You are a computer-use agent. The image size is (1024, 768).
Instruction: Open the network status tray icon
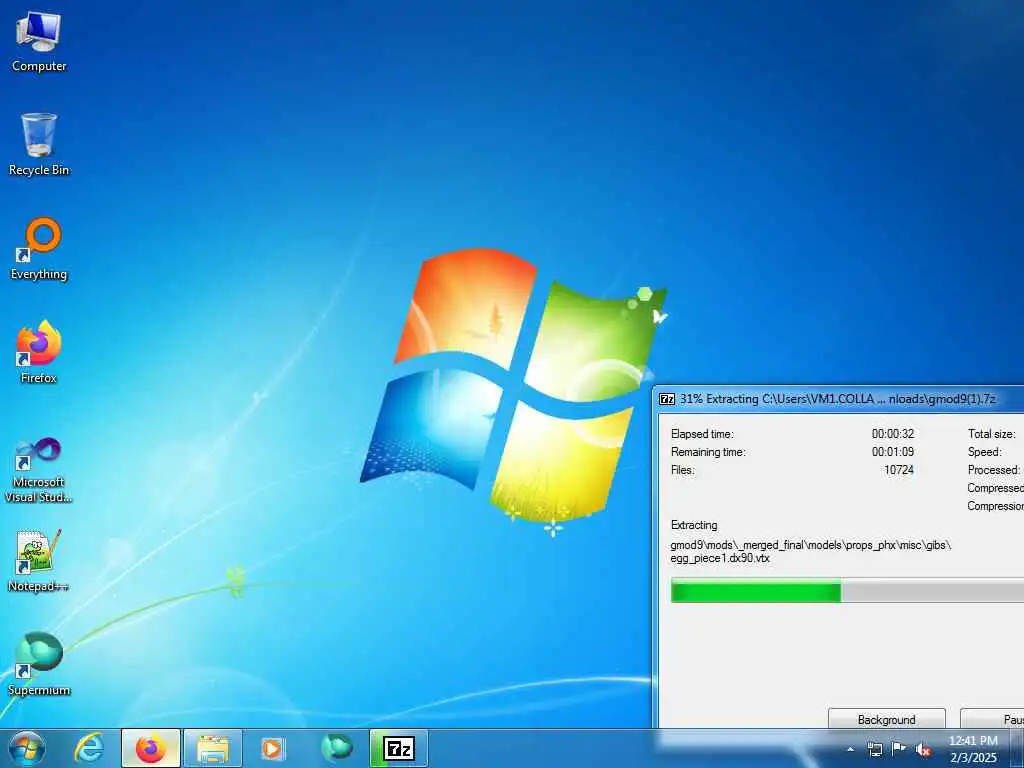(875, 749)
